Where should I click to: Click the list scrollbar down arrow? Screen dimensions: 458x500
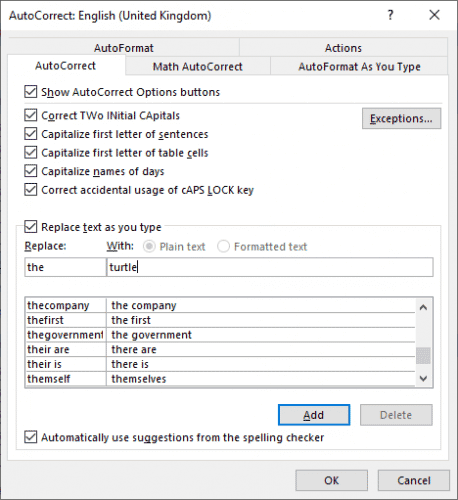(423, 378)
